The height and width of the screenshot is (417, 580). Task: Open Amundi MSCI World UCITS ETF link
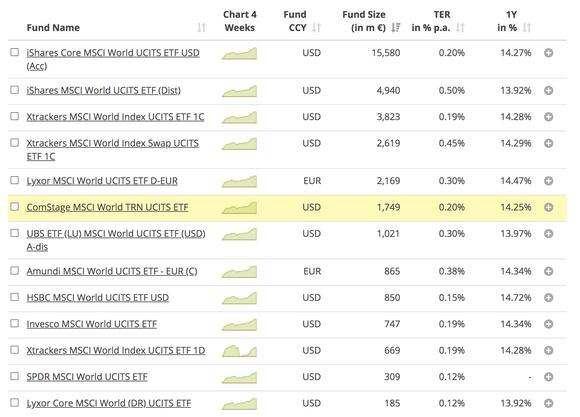[x=112, y=272]
